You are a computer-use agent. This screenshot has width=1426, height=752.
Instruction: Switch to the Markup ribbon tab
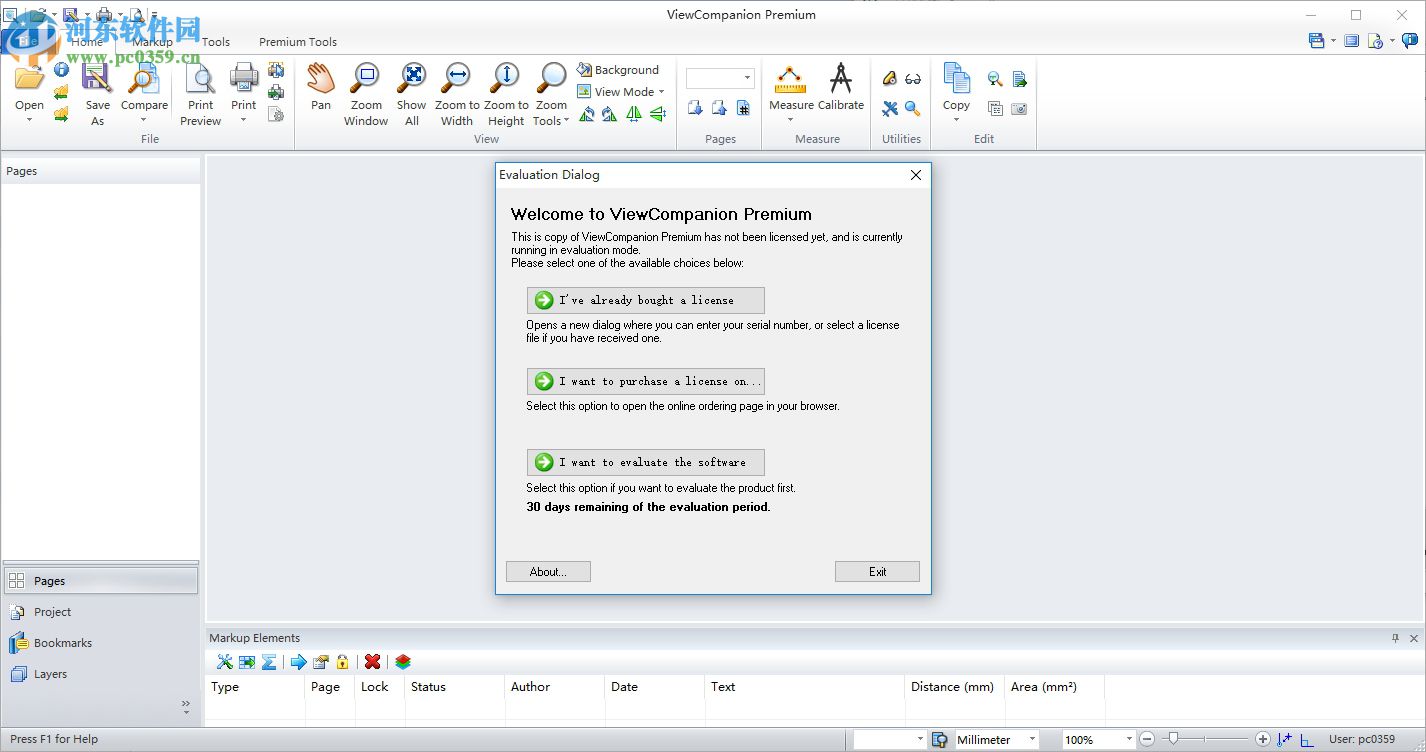click(153, 42)
